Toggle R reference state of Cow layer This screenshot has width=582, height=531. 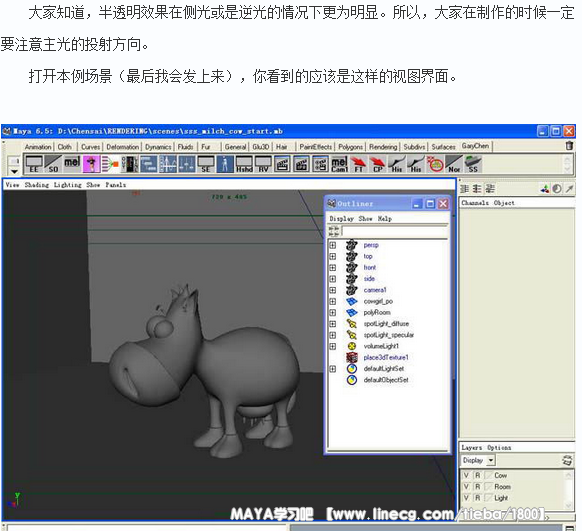(478, 475)
